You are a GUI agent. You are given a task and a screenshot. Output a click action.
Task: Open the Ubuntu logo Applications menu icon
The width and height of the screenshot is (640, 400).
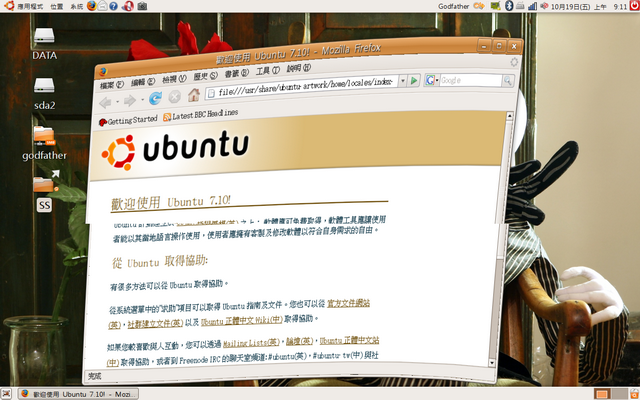(9, 6)
